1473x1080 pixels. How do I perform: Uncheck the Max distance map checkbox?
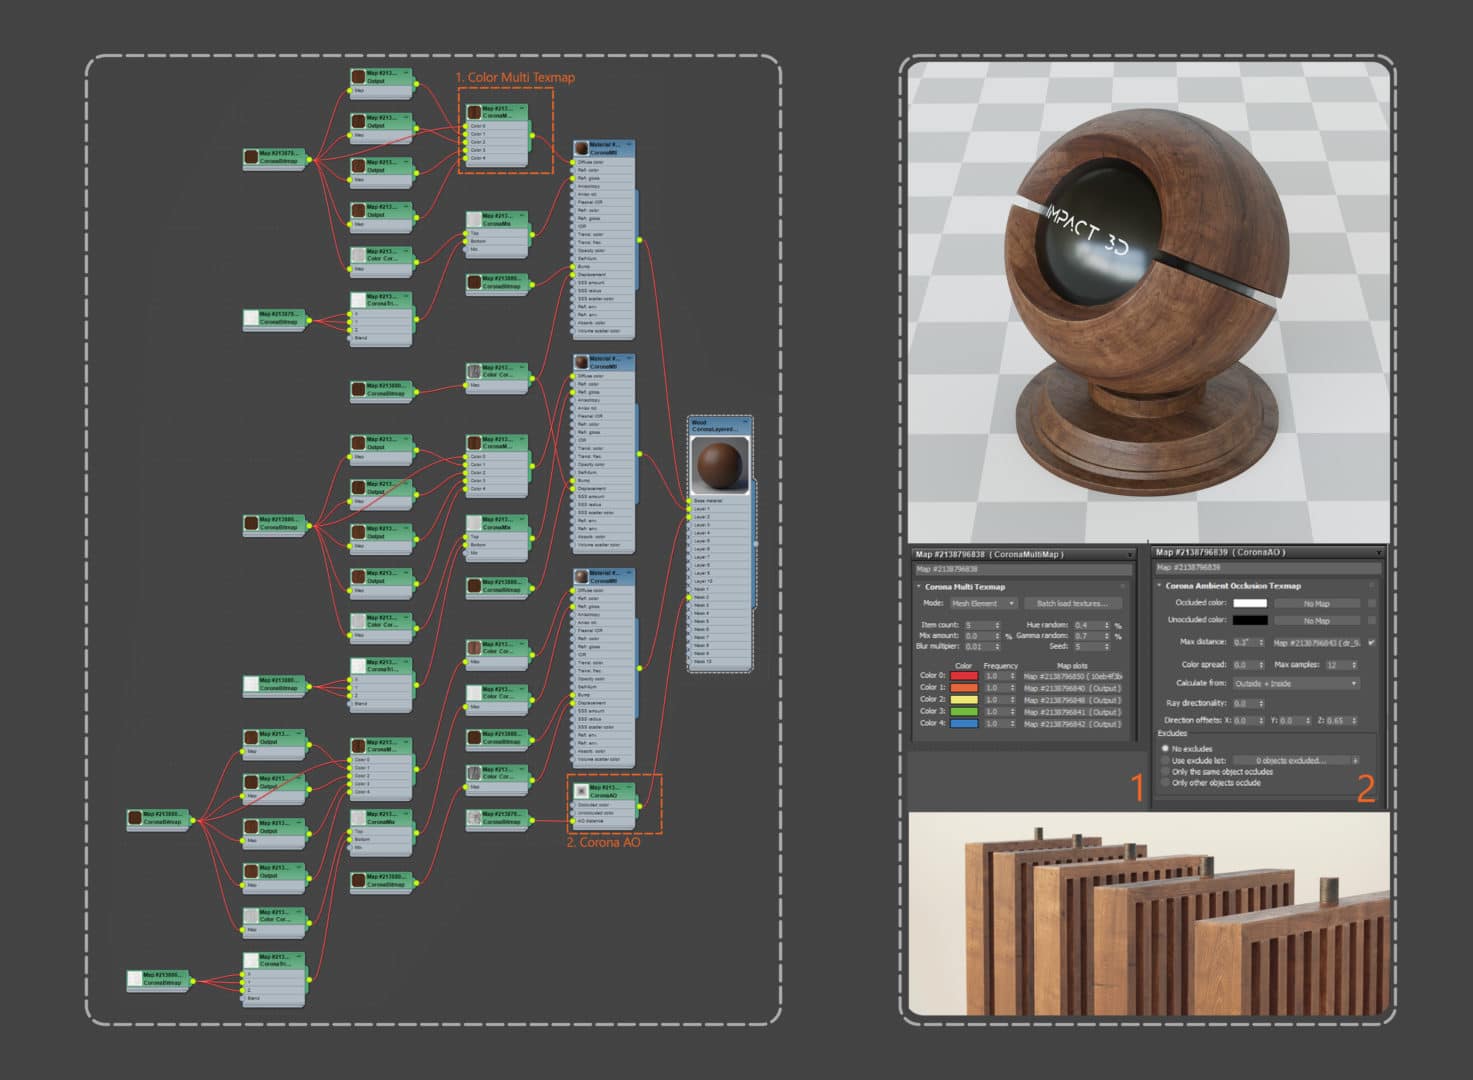(1371, 643)
